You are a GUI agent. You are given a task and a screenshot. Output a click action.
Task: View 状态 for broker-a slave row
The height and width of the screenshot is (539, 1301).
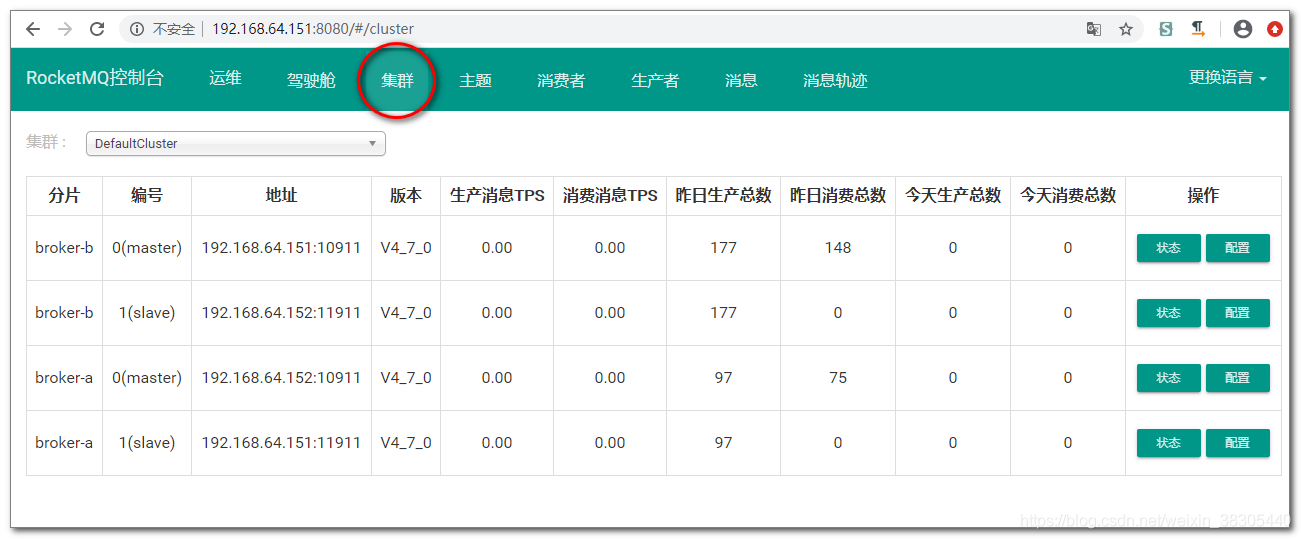1169,443
